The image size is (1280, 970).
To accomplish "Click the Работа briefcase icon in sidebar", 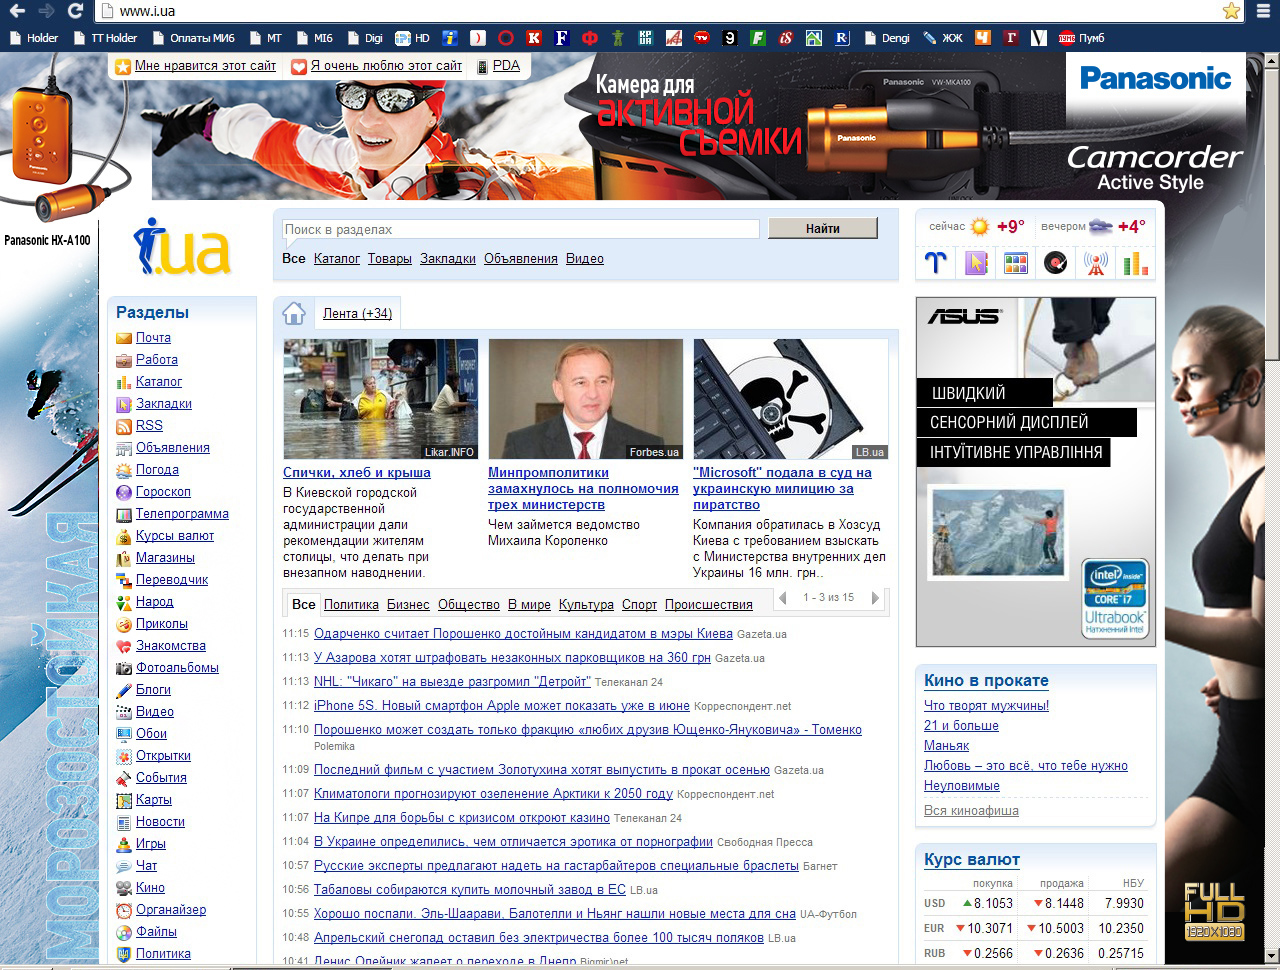I will click(124, 360).
